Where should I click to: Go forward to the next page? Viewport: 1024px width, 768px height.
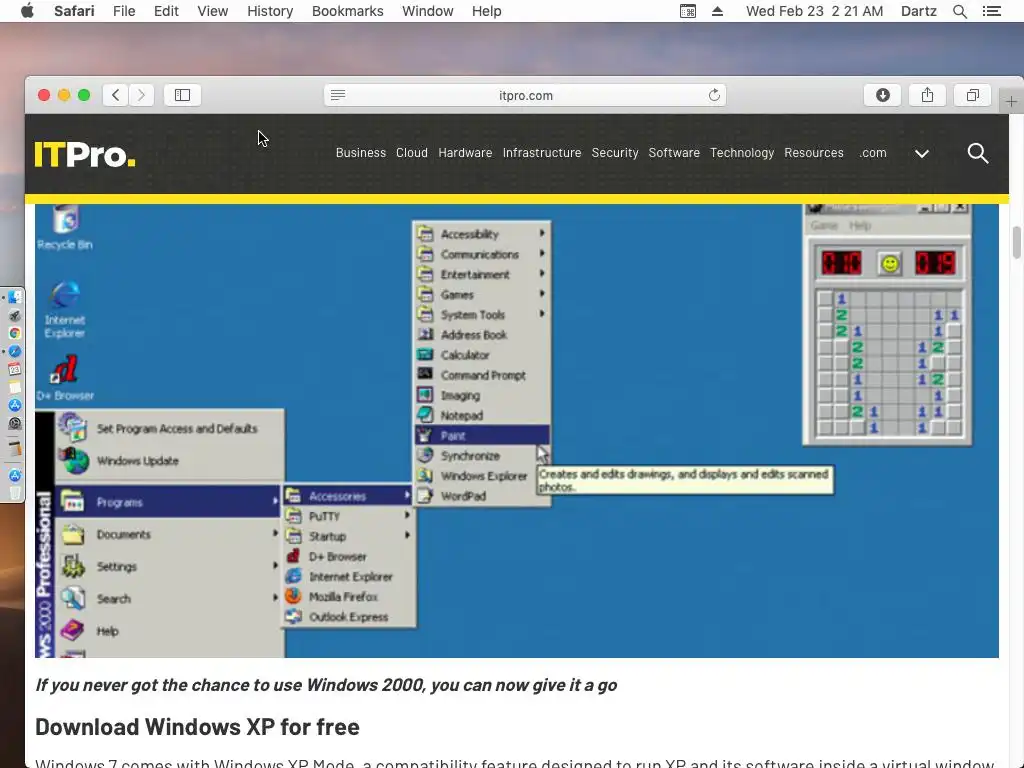point(141,95)
